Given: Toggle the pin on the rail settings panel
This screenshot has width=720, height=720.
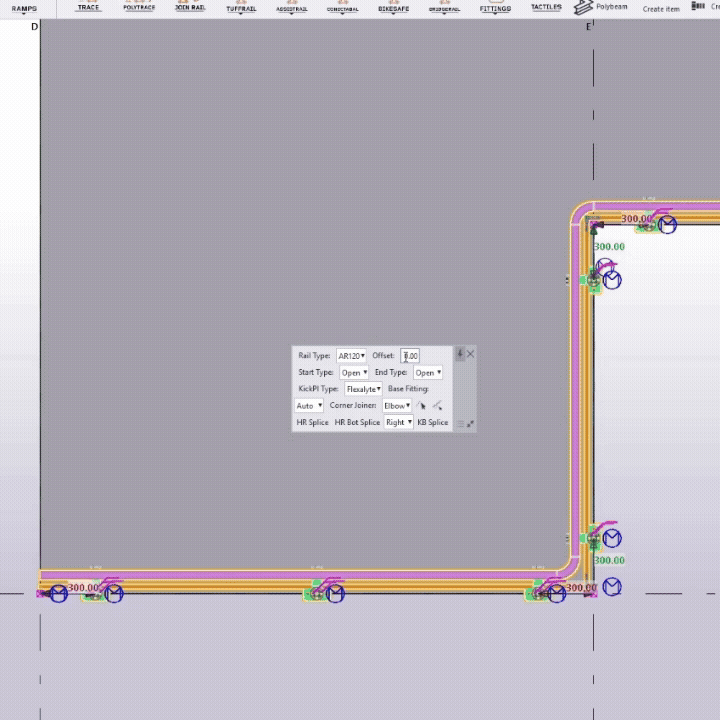Looking at the screenshot, I should pos(460,354).
